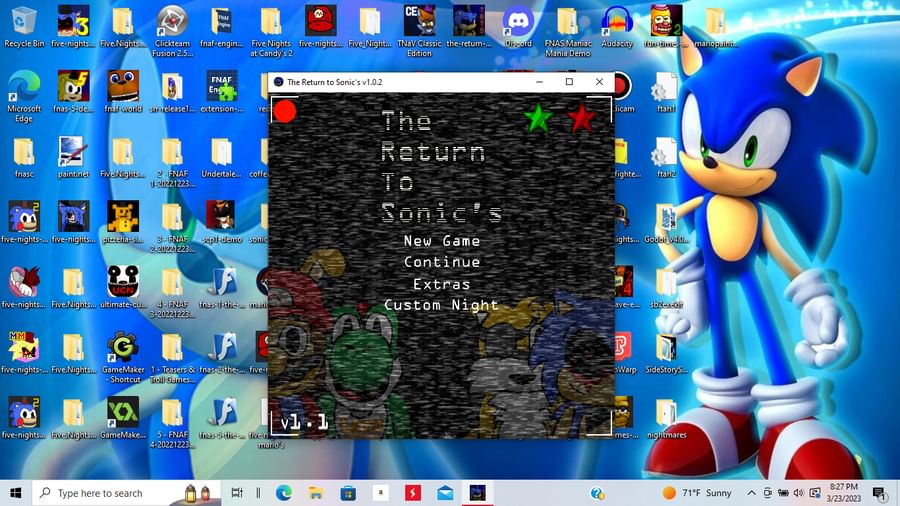Click the green star on title screen
The width and height of the screenshot is (900, 506).
538,118
